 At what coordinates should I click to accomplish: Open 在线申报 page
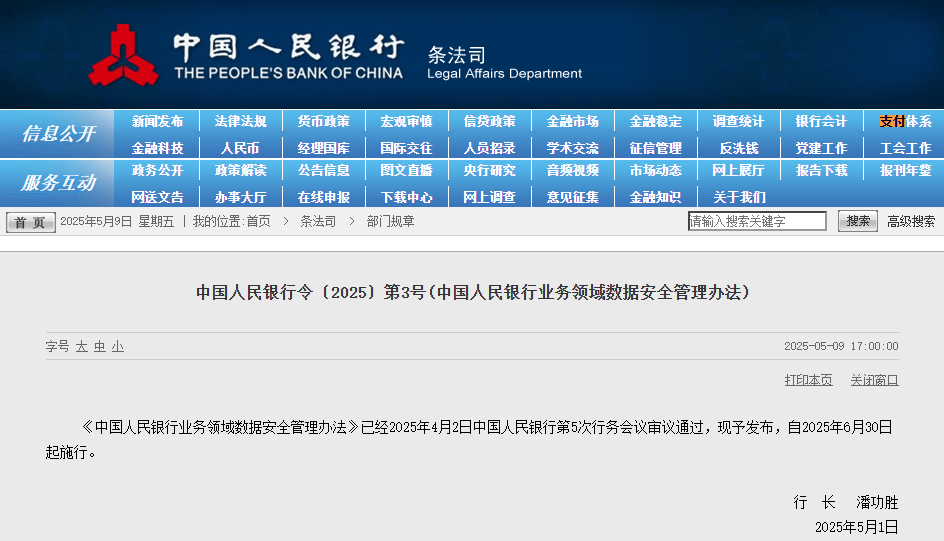pos(323,197)
